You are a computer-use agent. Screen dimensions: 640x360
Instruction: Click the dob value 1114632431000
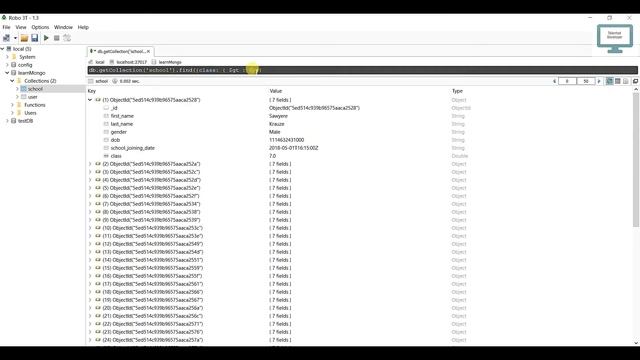click(x=287, y=140)
